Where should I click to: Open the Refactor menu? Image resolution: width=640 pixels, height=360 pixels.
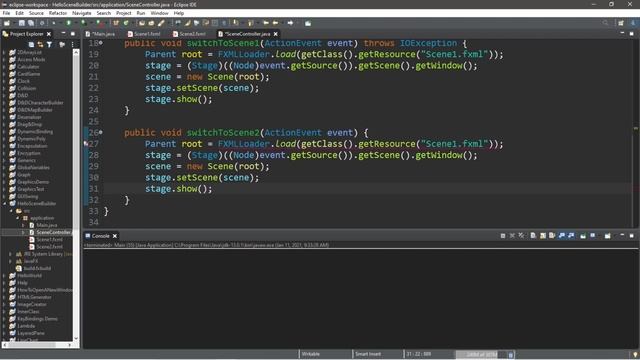click(58, 13)
